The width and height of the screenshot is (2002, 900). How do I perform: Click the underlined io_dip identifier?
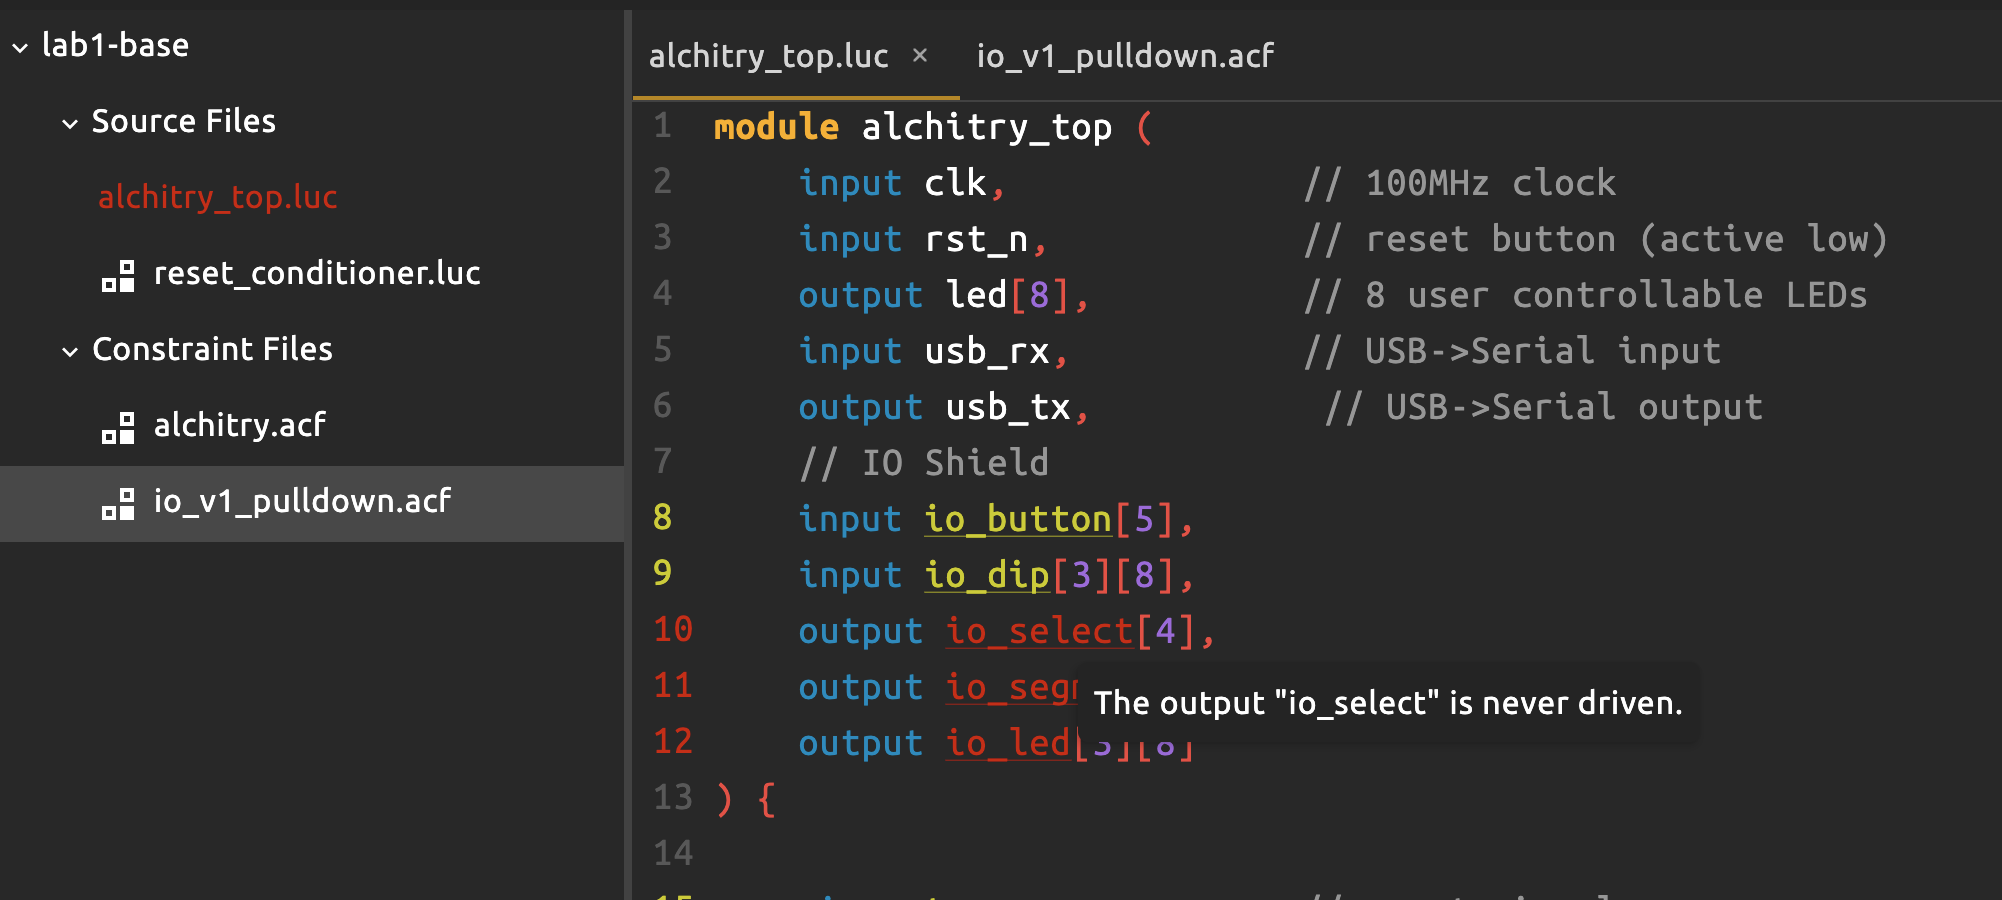986,575
